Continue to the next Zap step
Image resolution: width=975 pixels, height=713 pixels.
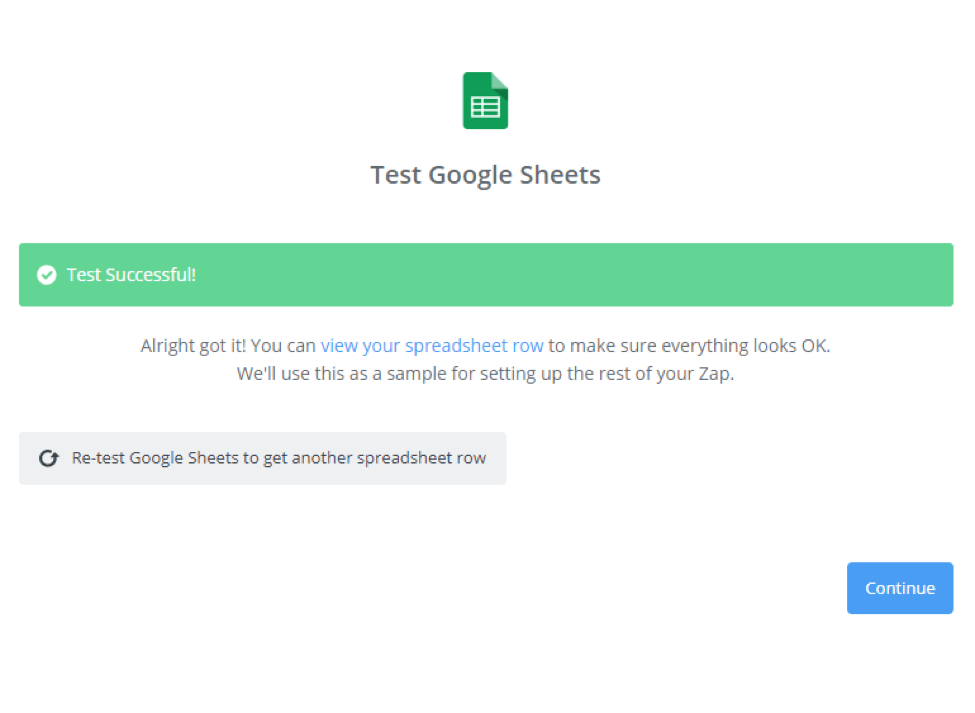click(x=900, y=588)
